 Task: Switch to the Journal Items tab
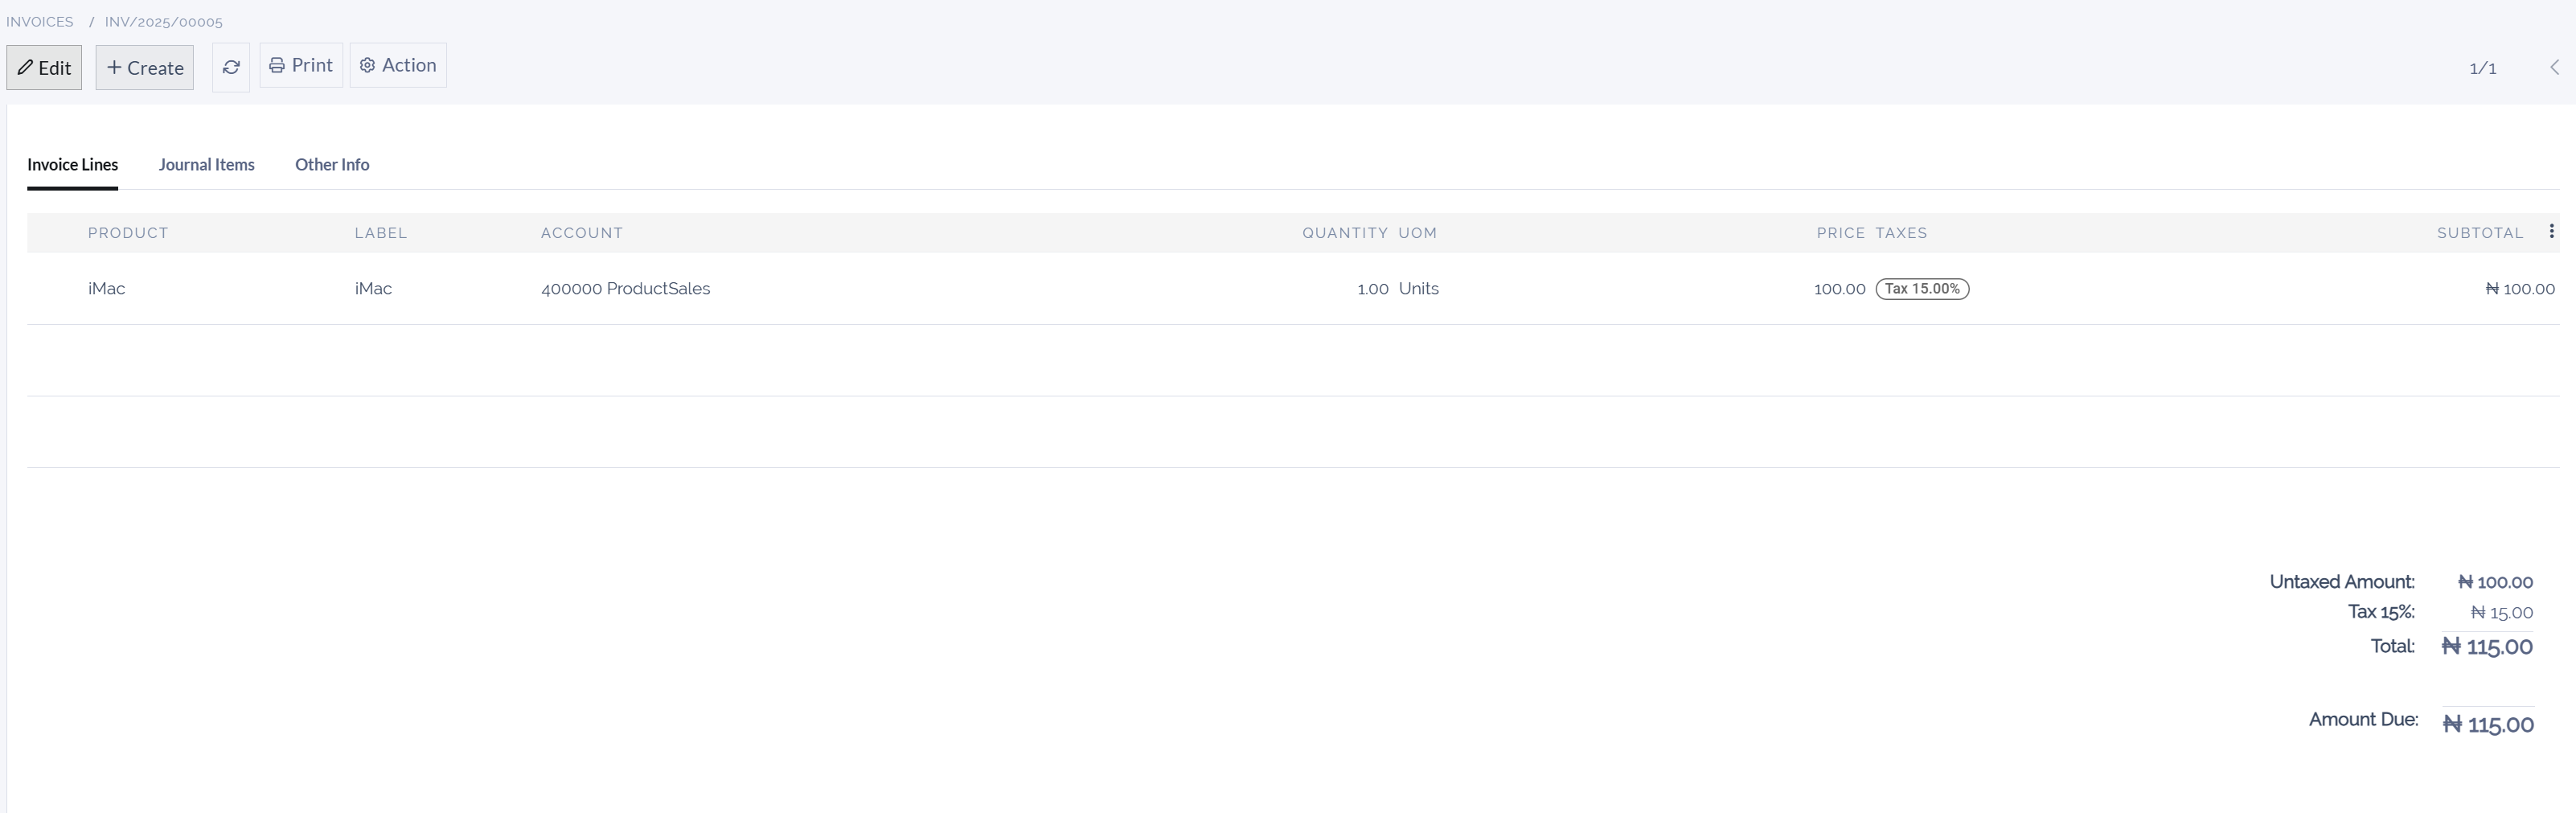coord(206,165)
